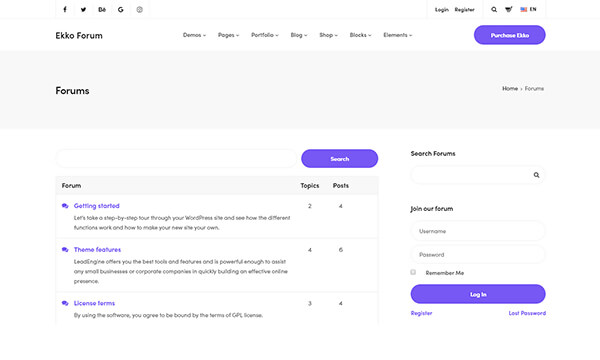Open the Shop menu item

[x=328, y=35]
